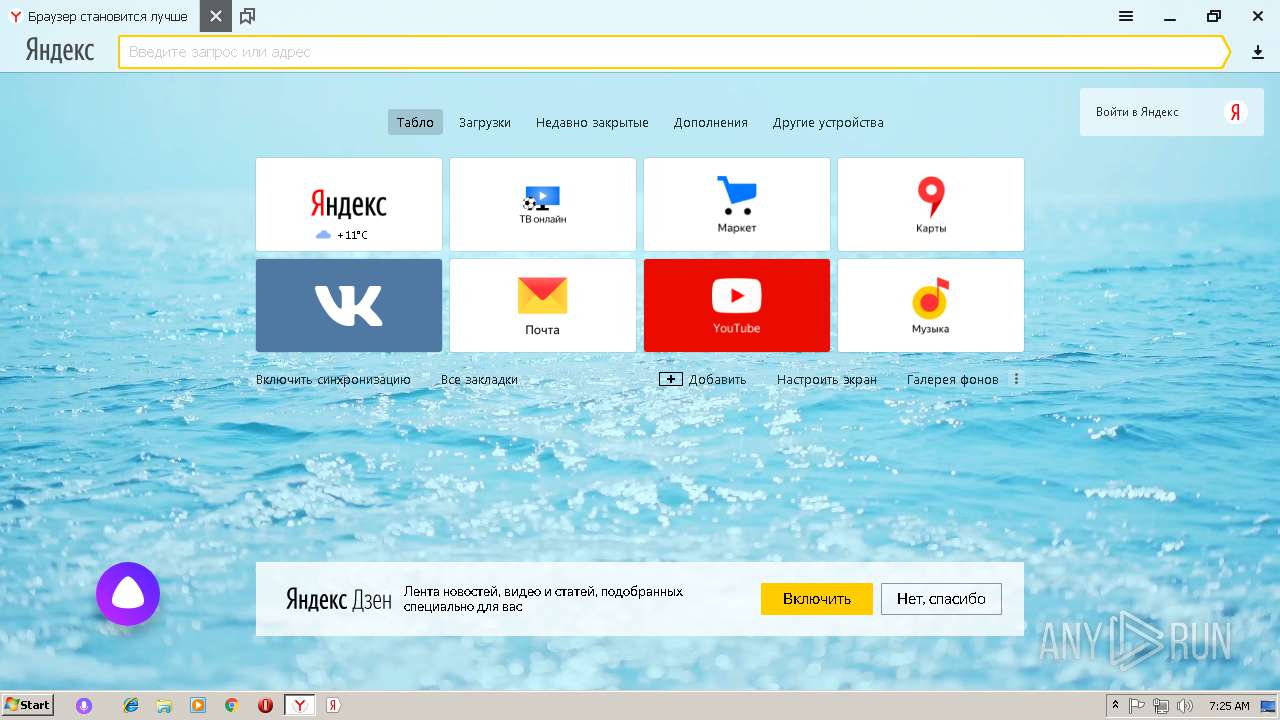Screen dimensions: 1280x720
Task: Click the show desktop tray icon
Action: click(x=1268, y=705)
